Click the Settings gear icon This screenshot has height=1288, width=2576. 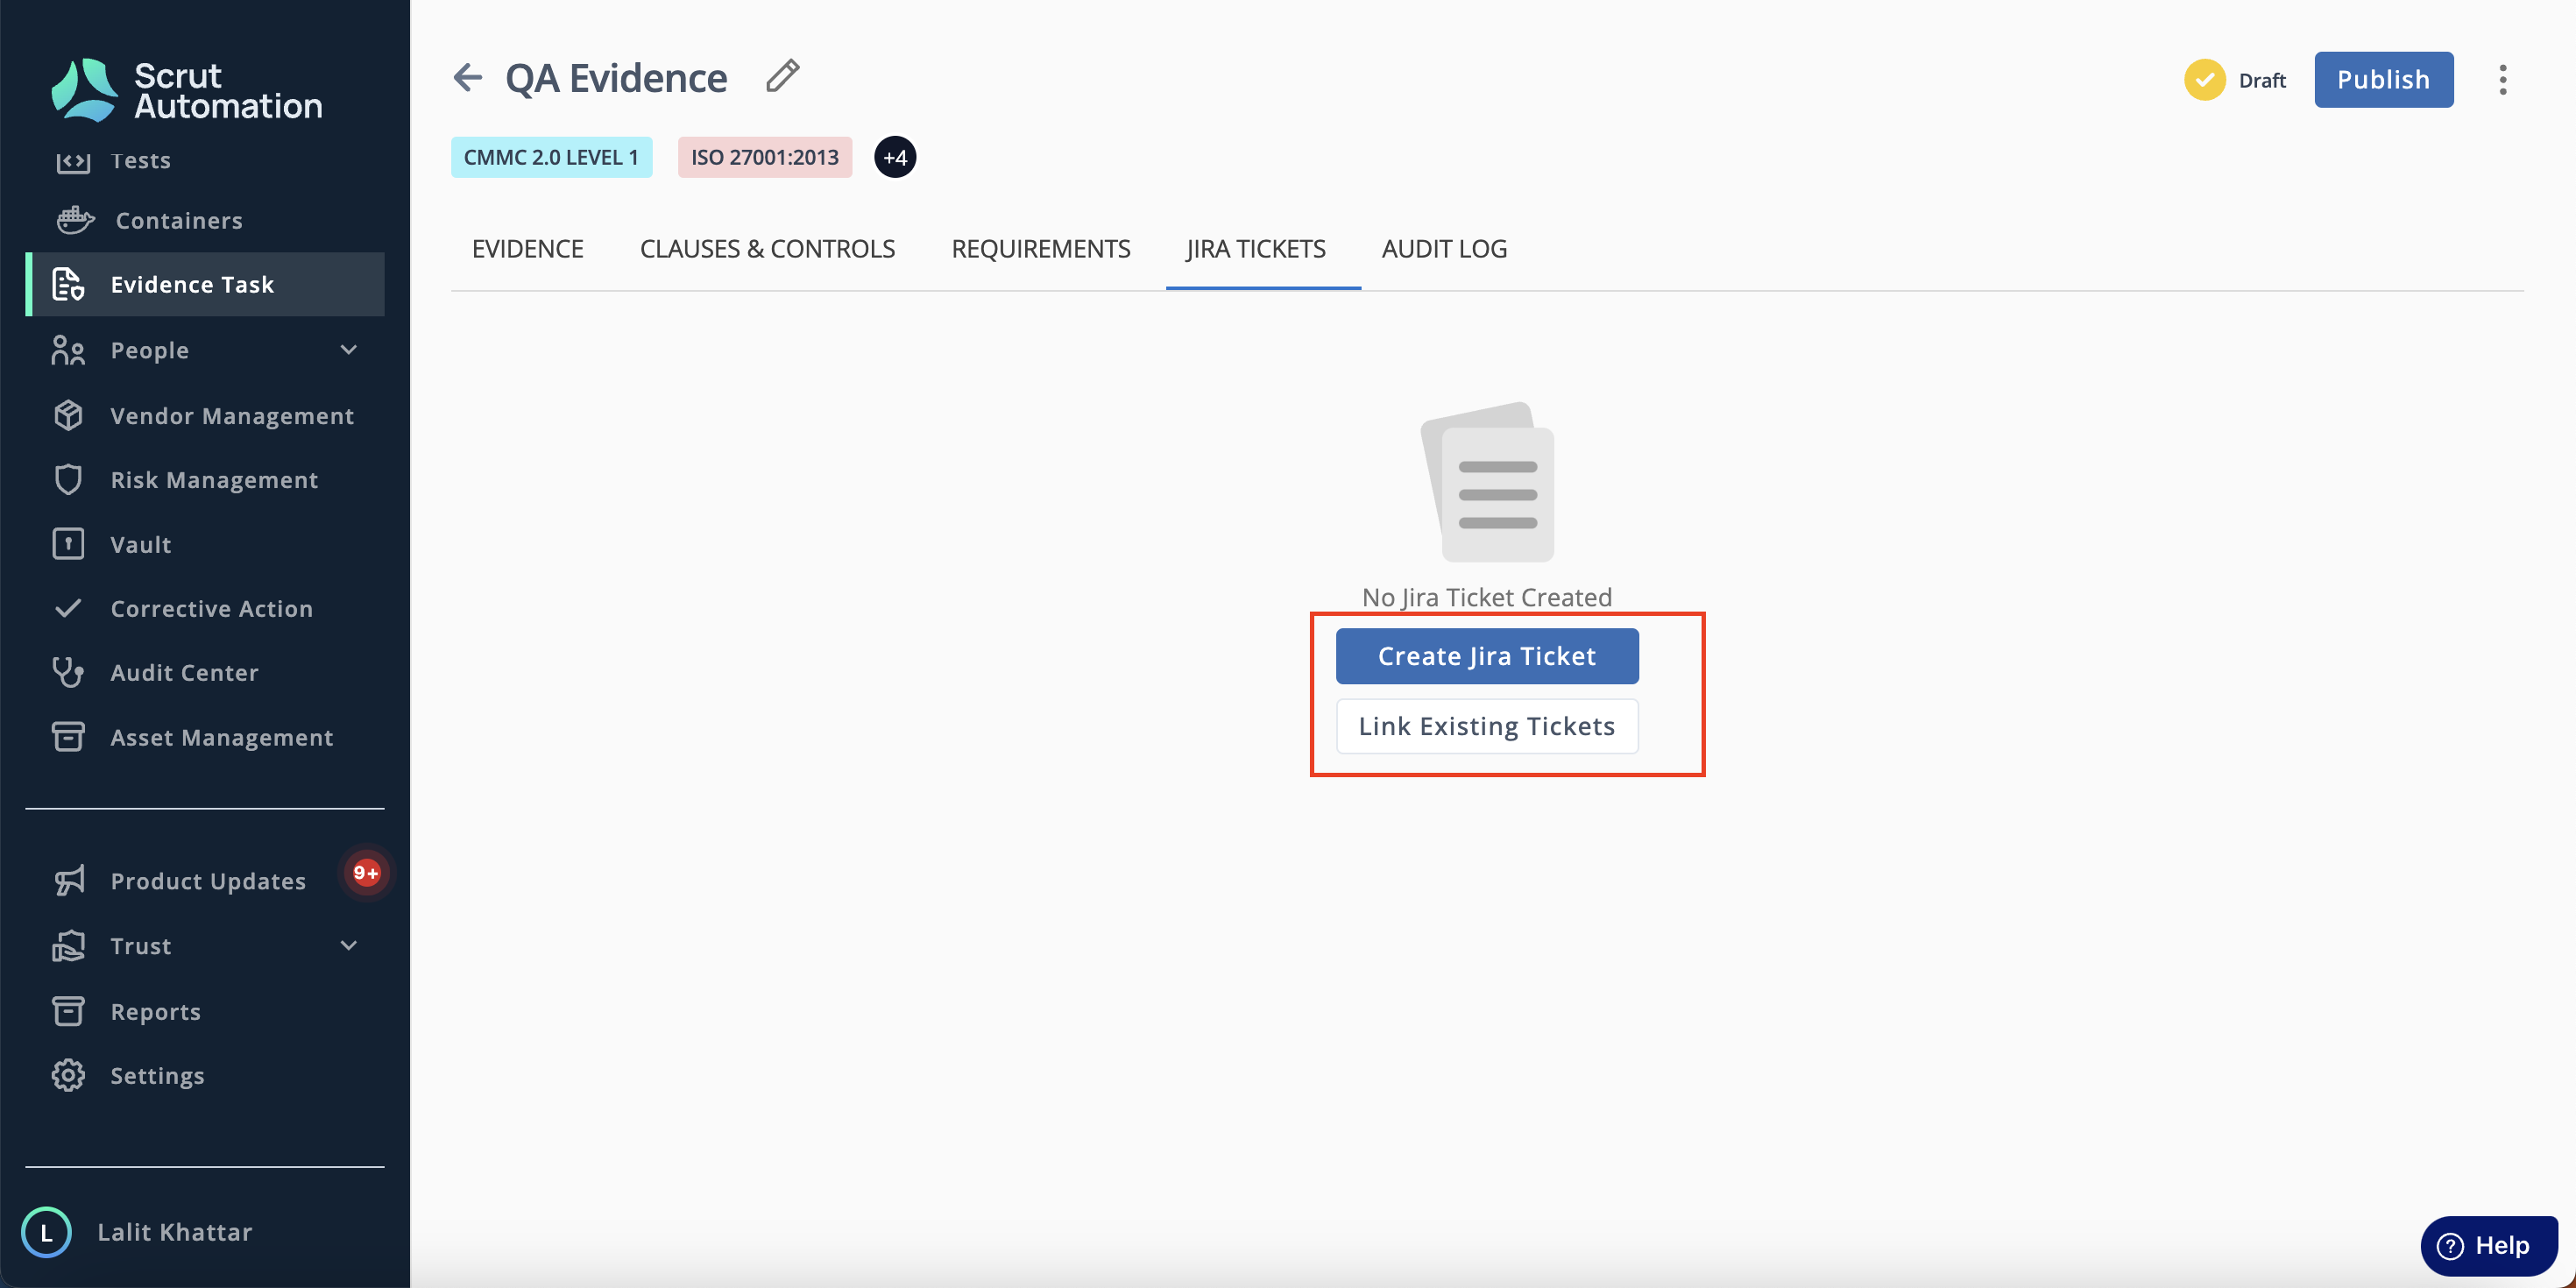click(x=68, y=1075)
